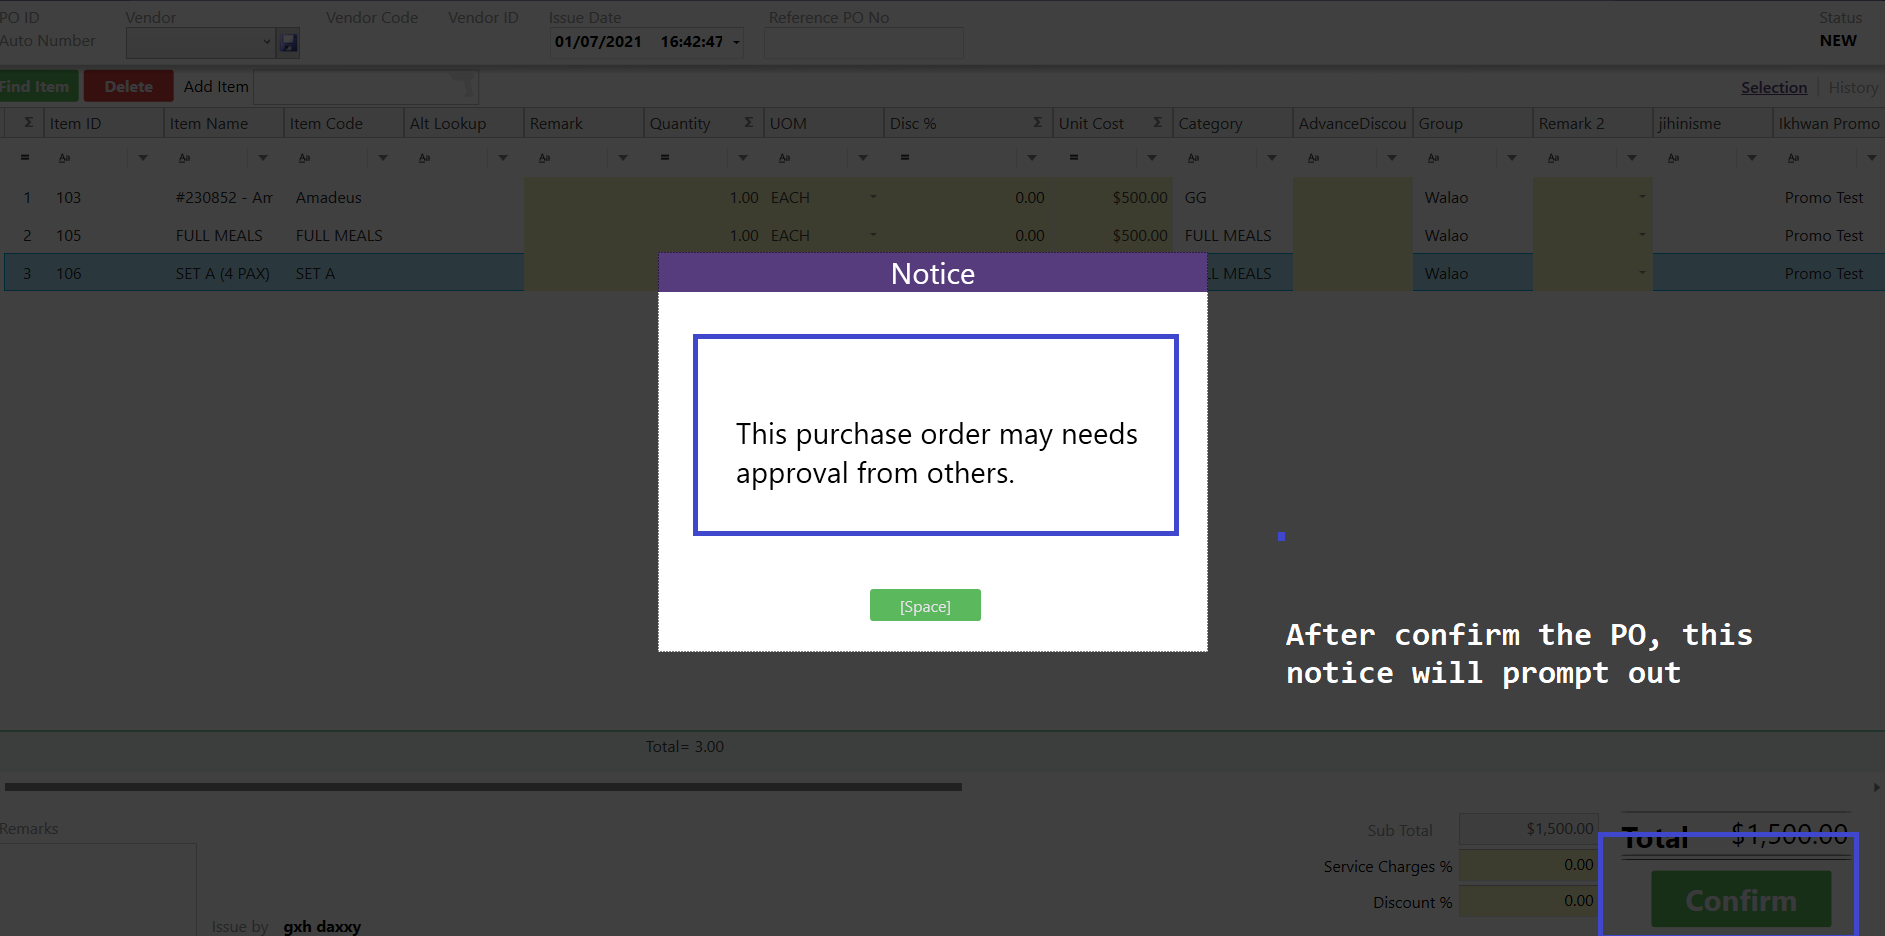Switch to the Selection tab

click(1773, 88)
